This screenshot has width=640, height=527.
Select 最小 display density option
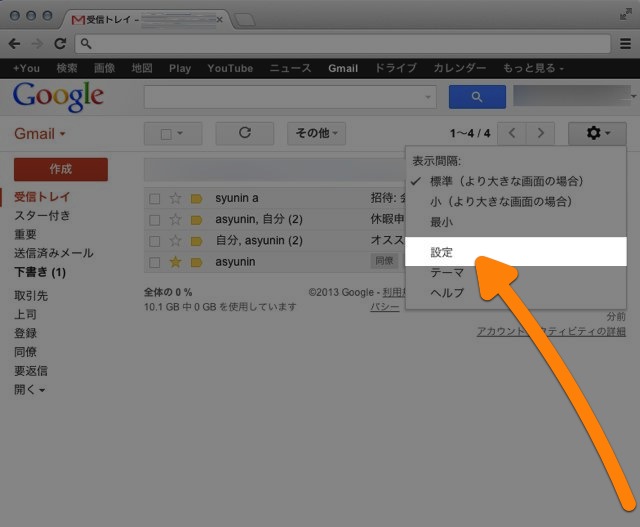516,222
